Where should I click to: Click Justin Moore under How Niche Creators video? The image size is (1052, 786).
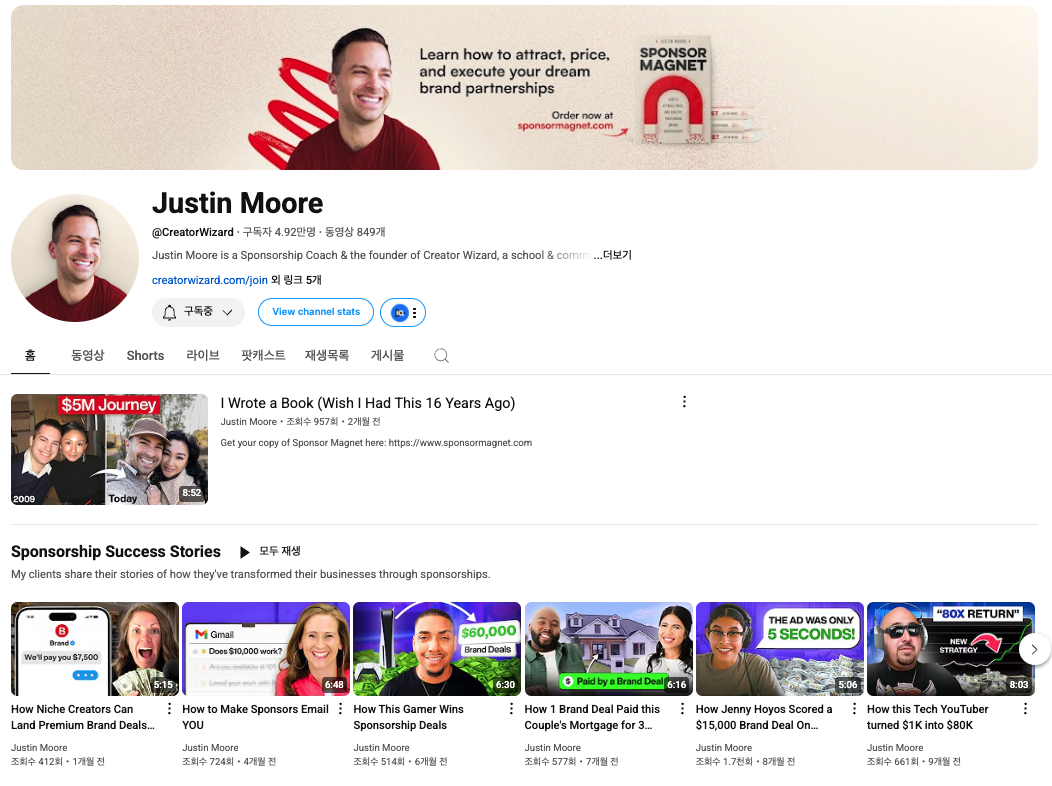pyautogui.click(x=39, y=748)
